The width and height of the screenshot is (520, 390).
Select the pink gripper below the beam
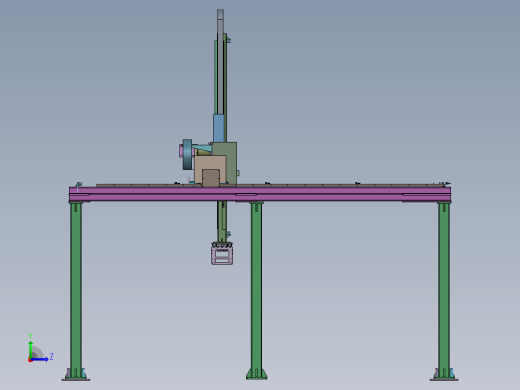pyautogui.click(x=222, y=254)
